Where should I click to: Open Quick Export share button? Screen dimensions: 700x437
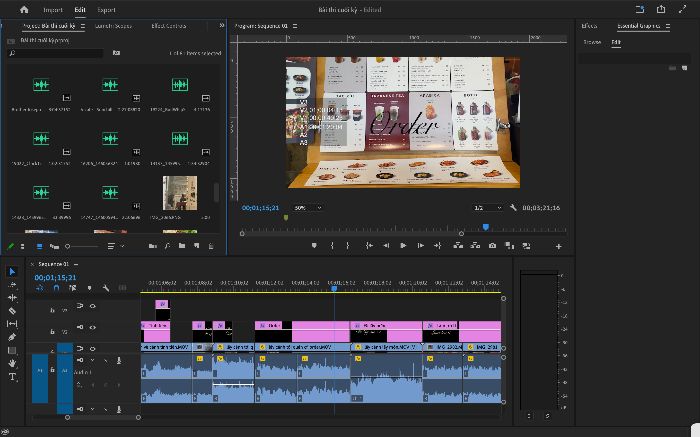661,9
